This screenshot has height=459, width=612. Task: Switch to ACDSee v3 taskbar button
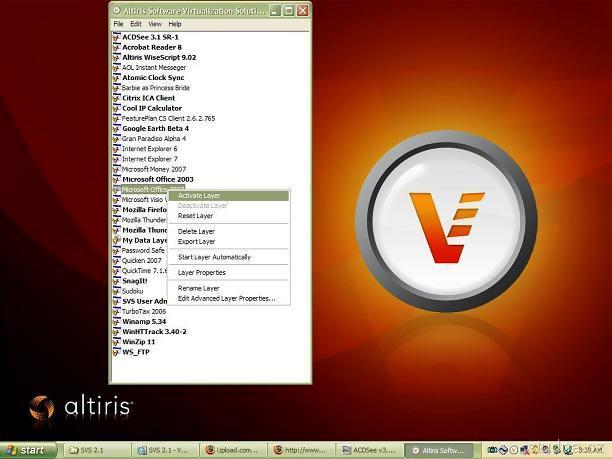pyautogui.click(x=370, y=450)
